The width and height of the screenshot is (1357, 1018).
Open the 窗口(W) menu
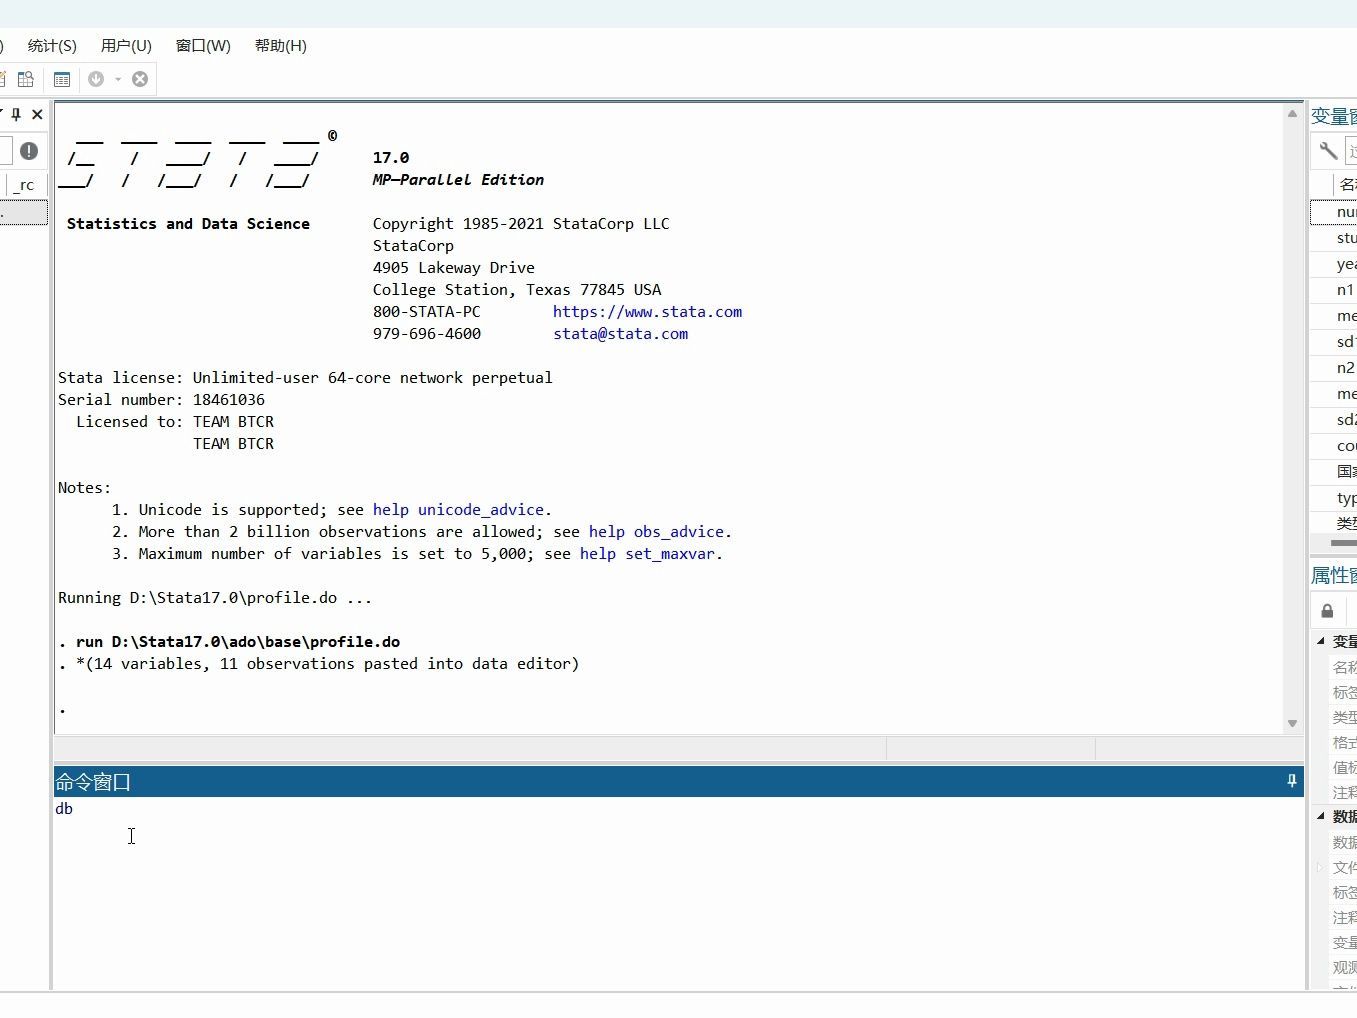click(203, 46)
